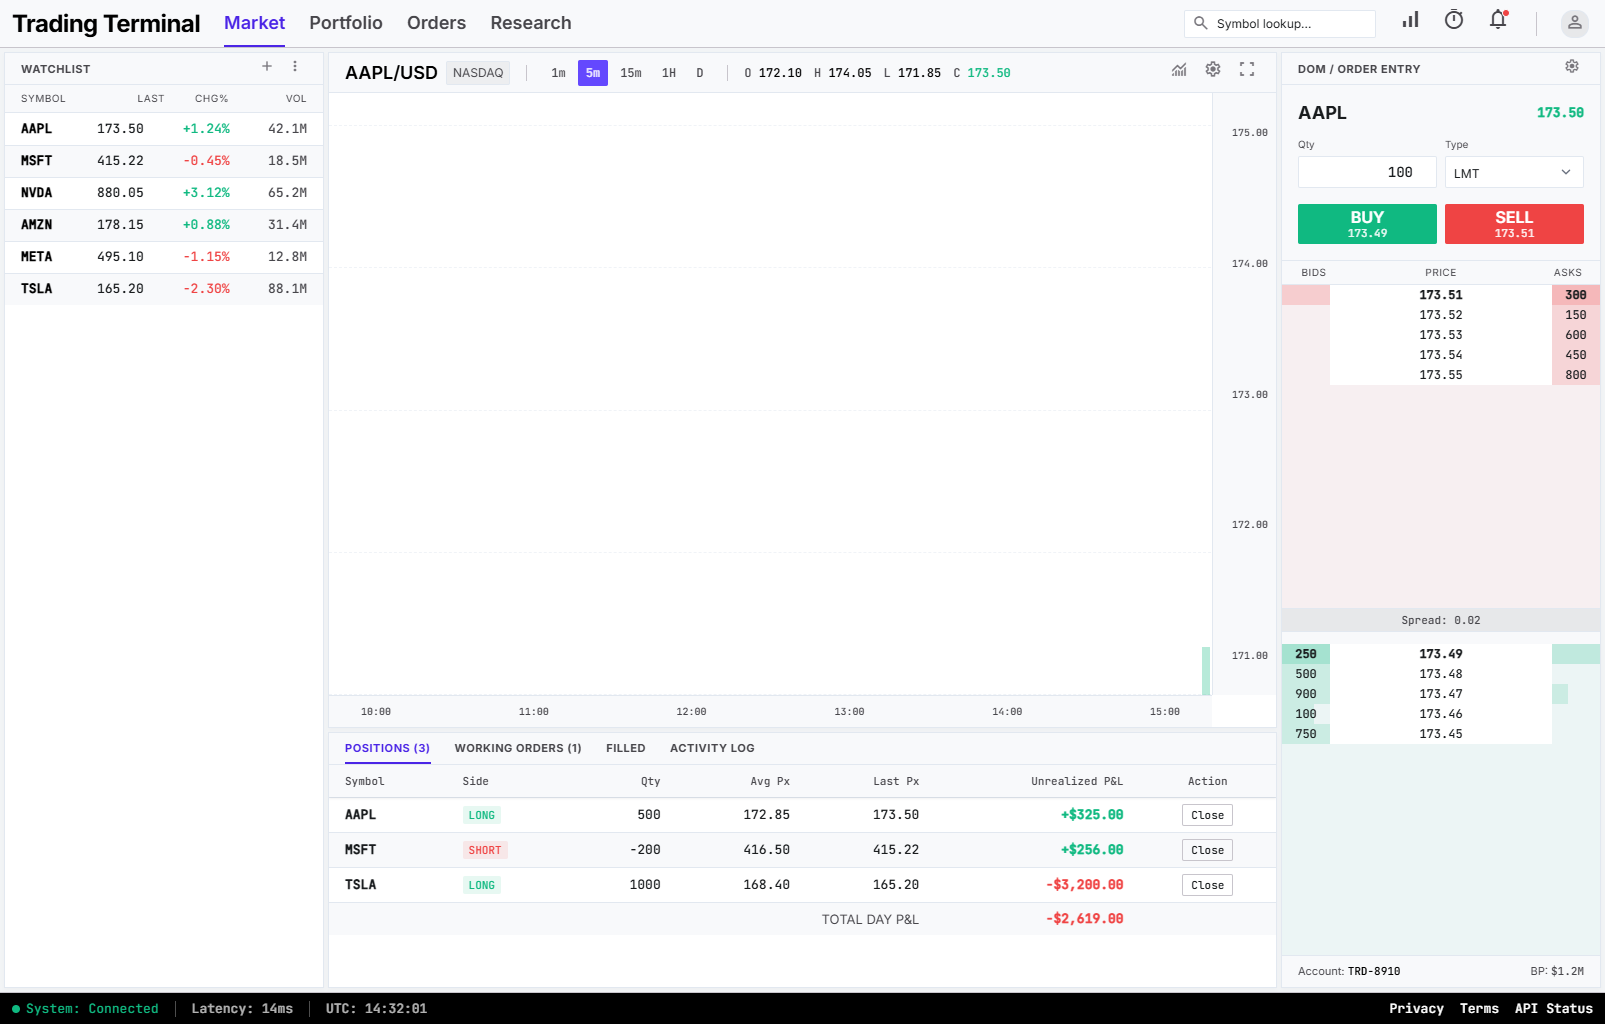
Task: Select TSLA row in watchlist
Action: [x=164, y=289]
